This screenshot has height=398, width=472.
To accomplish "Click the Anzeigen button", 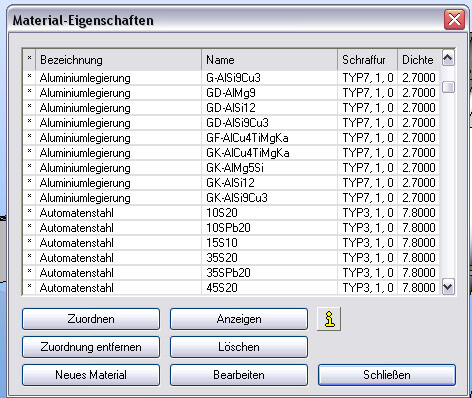I will point(239,319).
